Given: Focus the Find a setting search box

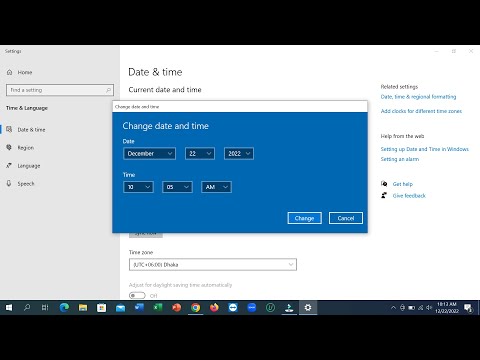Looking at the screenshot, I should point(60,90).
